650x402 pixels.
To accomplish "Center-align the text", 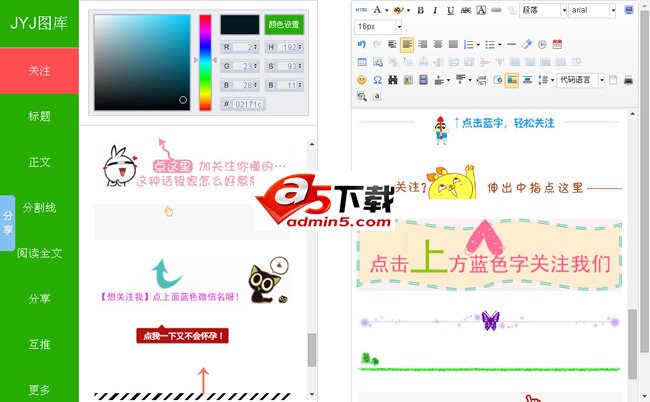I will (438, 44).
